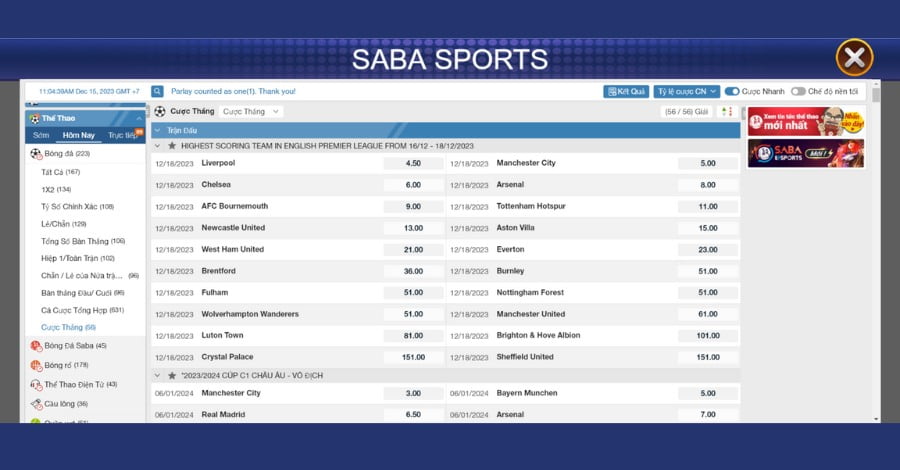Click the soccer ball beside Cược Thắng heading

click(x=160, y=111)
